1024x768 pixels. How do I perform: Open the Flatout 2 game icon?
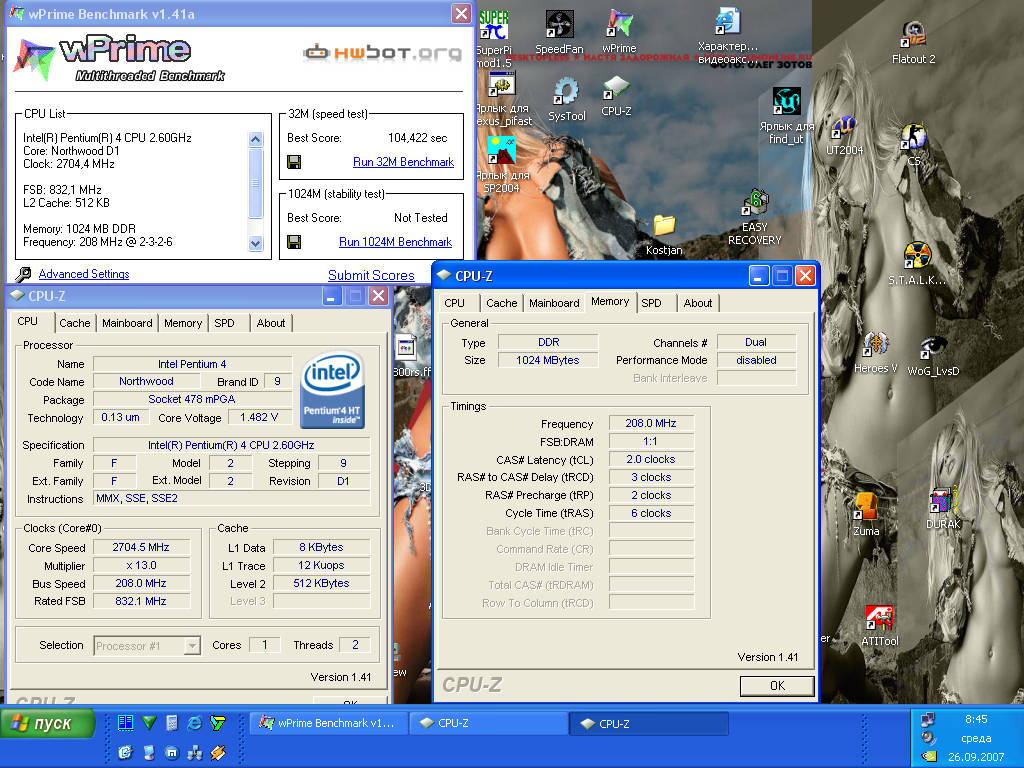coord(913,35)
